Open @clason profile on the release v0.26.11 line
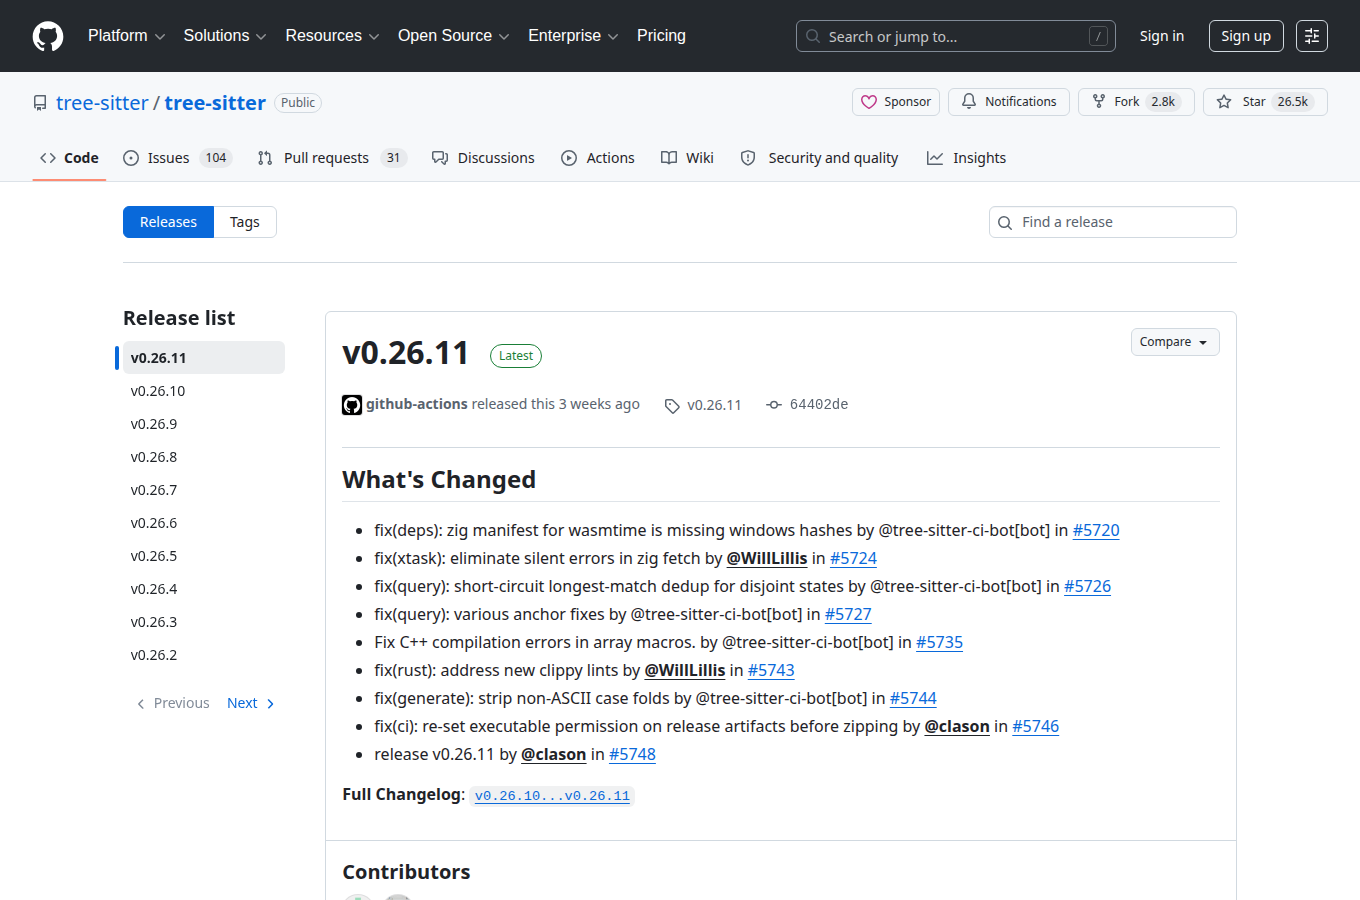The width and height of the screenshot is (1360, 900). (554, 754)
